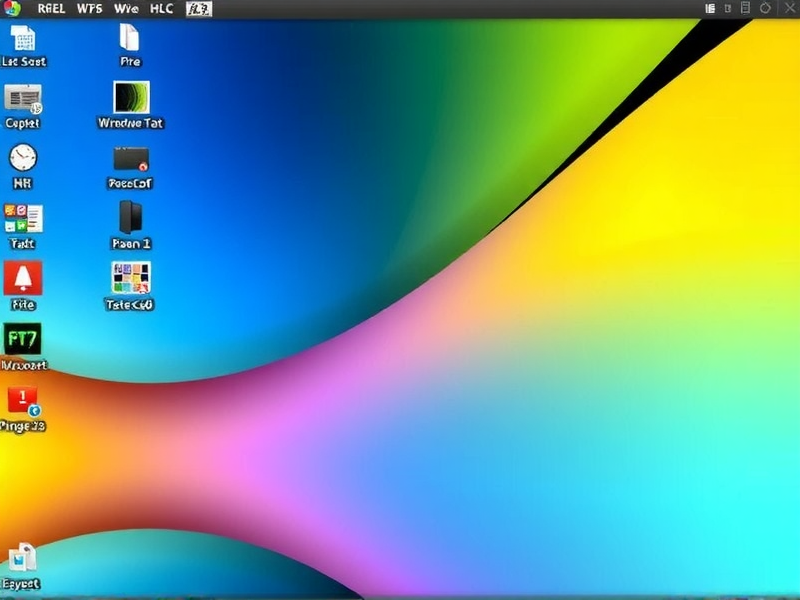The width and height of the screenshot is (800, 600).
Task: Open the 'HLC' menu in the top bar
Action: [161, 9]
